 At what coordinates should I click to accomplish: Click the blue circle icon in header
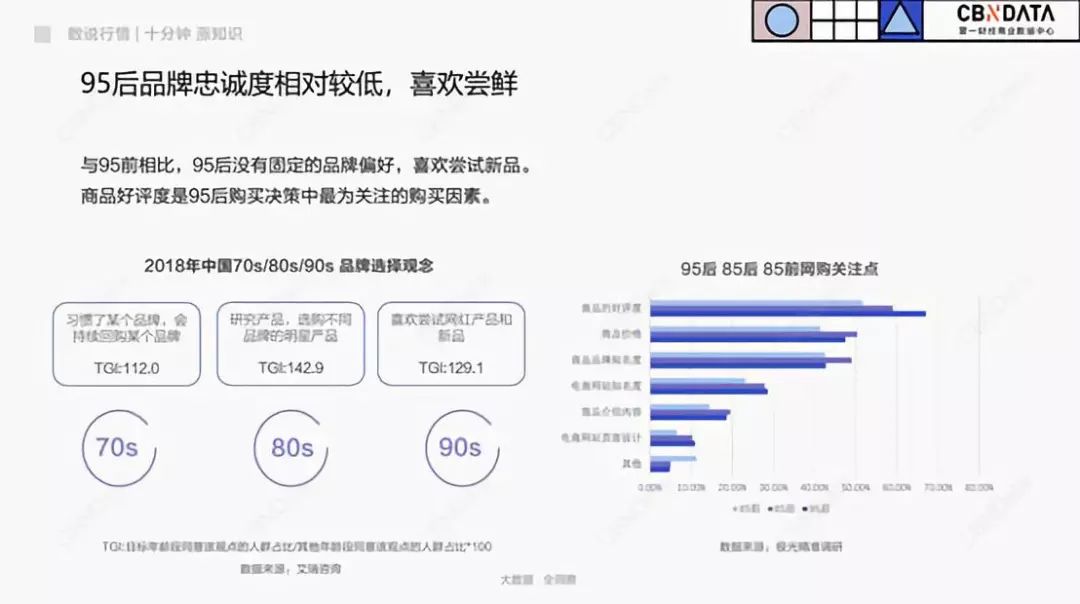(x=781, y=21)
